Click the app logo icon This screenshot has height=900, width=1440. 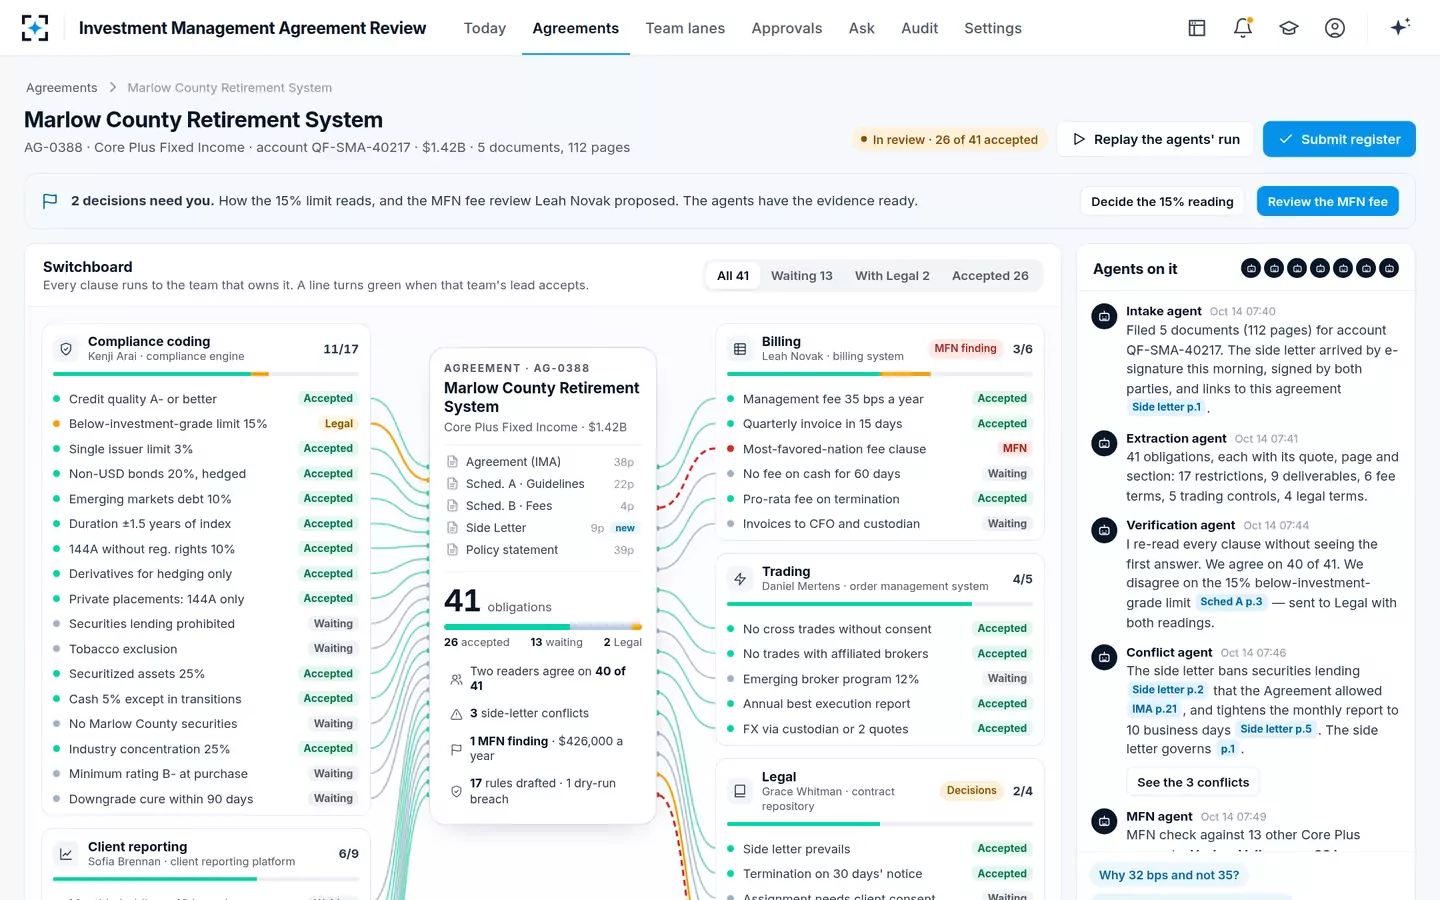[35, 28]
